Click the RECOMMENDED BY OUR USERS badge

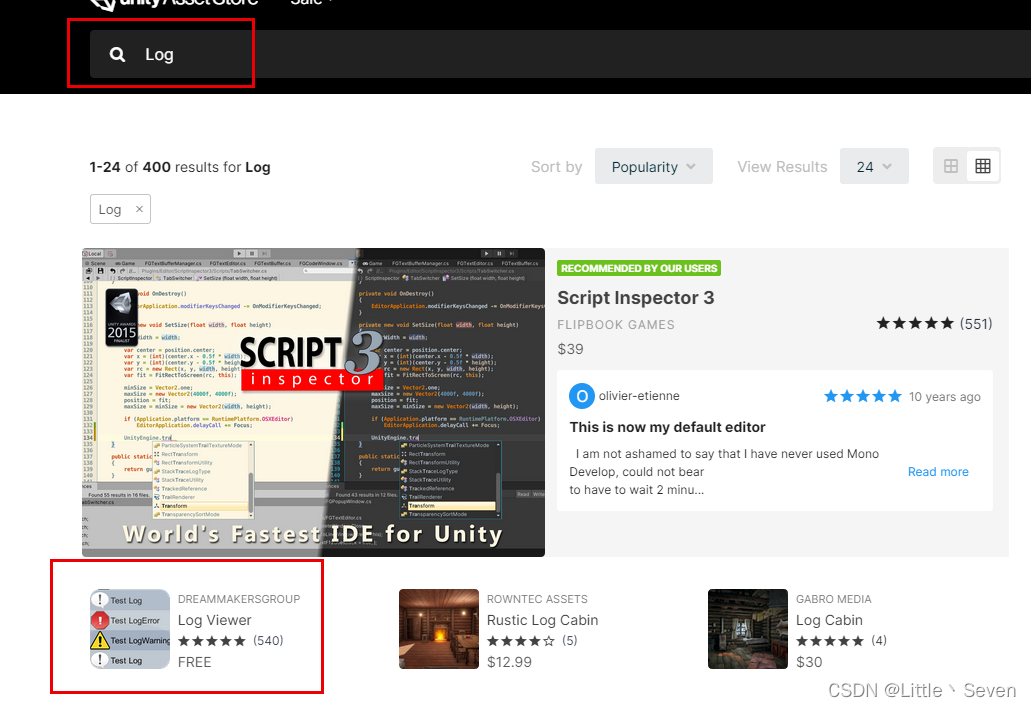tap(639, 268)
